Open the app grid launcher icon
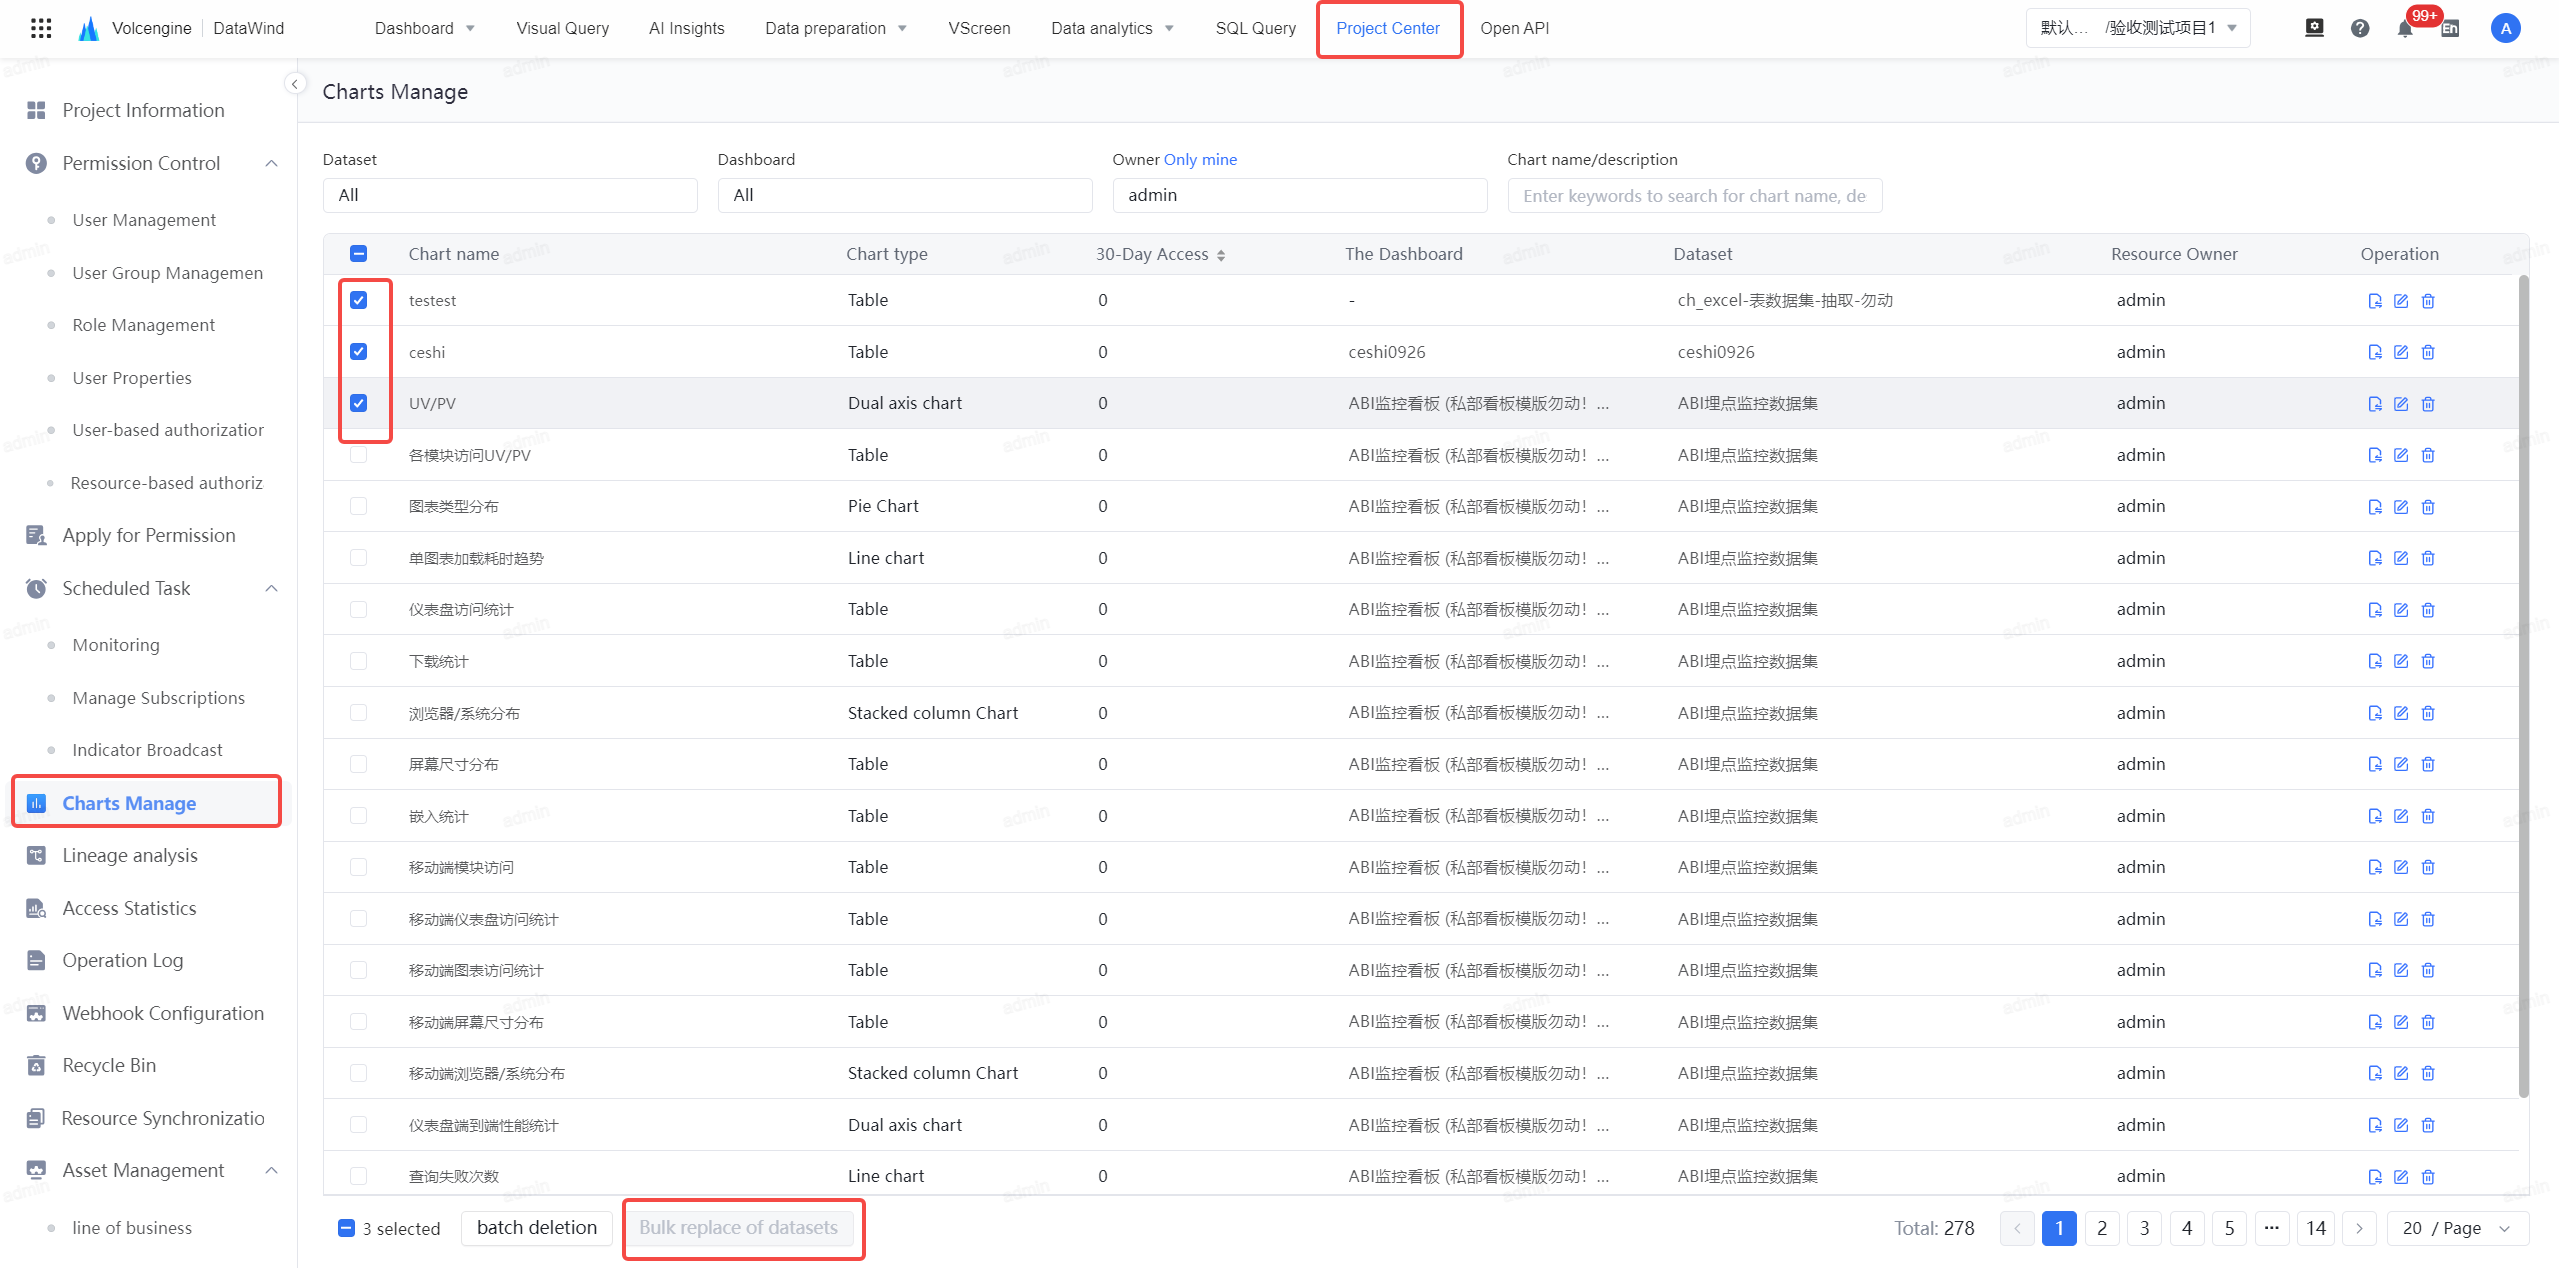This screenshot has width=2559, height=1268. pyautogui.click(x=41, y=28)
